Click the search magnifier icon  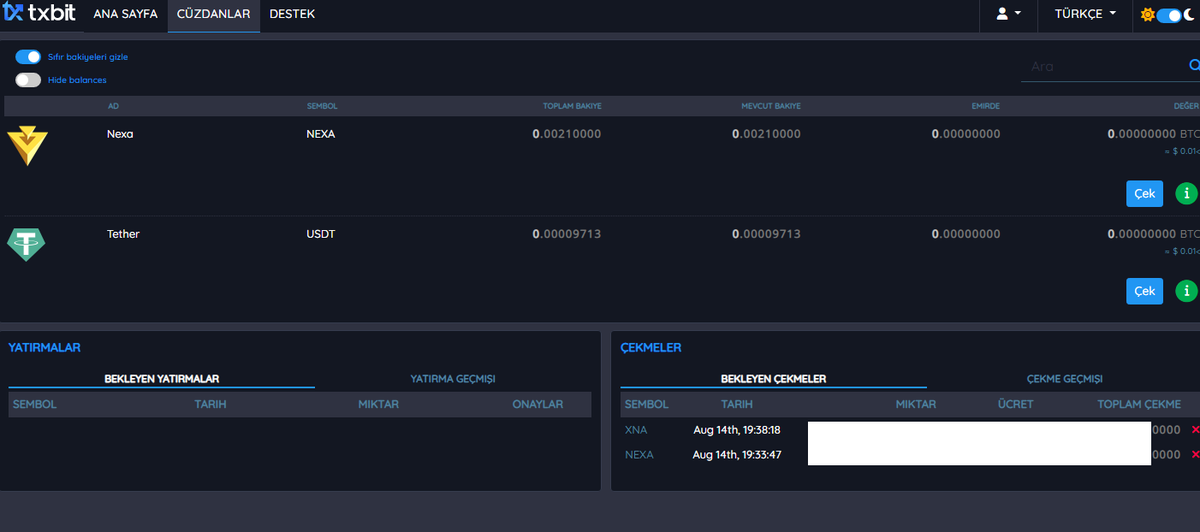pyautogui.click(x=1194, y=66)
